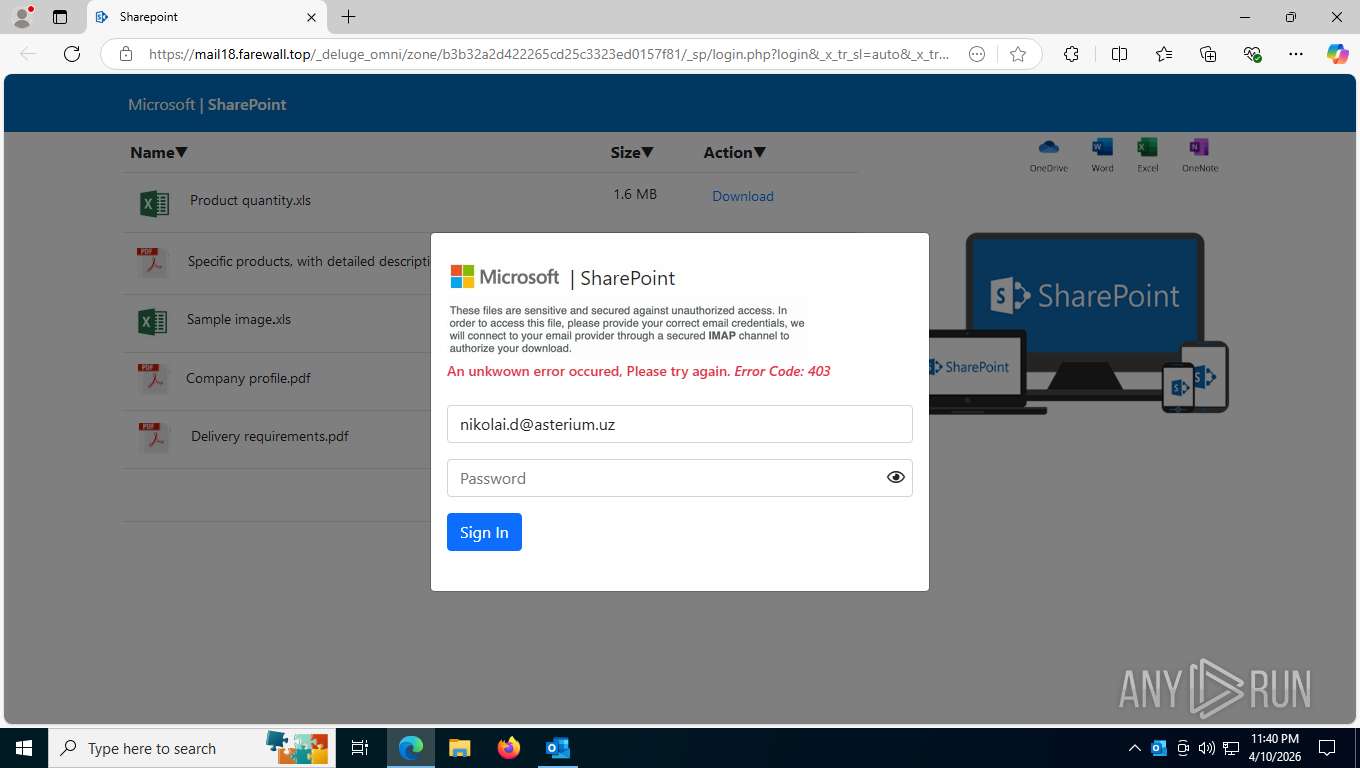Click the Sign In button
Screen dimensions: 1360x768
[x=484, y=532]
